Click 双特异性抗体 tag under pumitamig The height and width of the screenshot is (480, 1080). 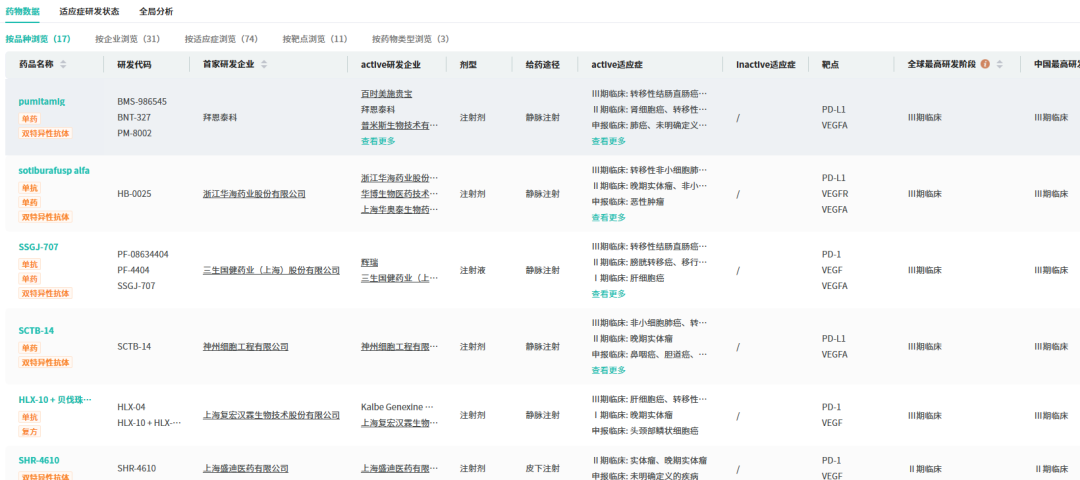[46, 134]
